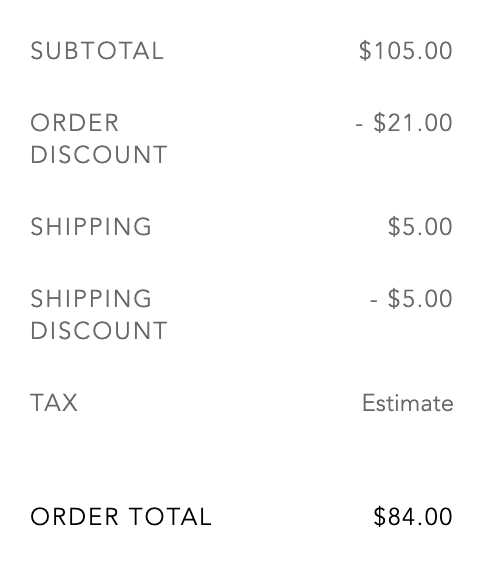Click the dollar sign in $105.00
The width and height of the screenshot is (478, 588).
[x=365, y=51]
